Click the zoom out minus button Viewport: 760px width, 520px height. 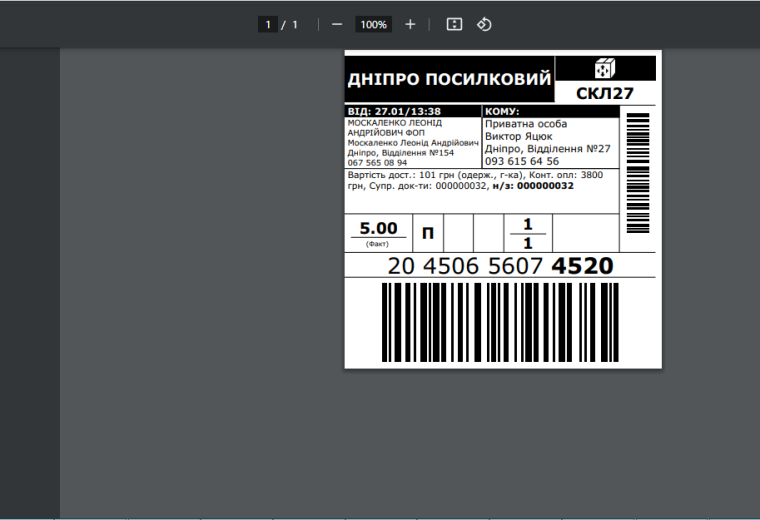tap(337, 24)
